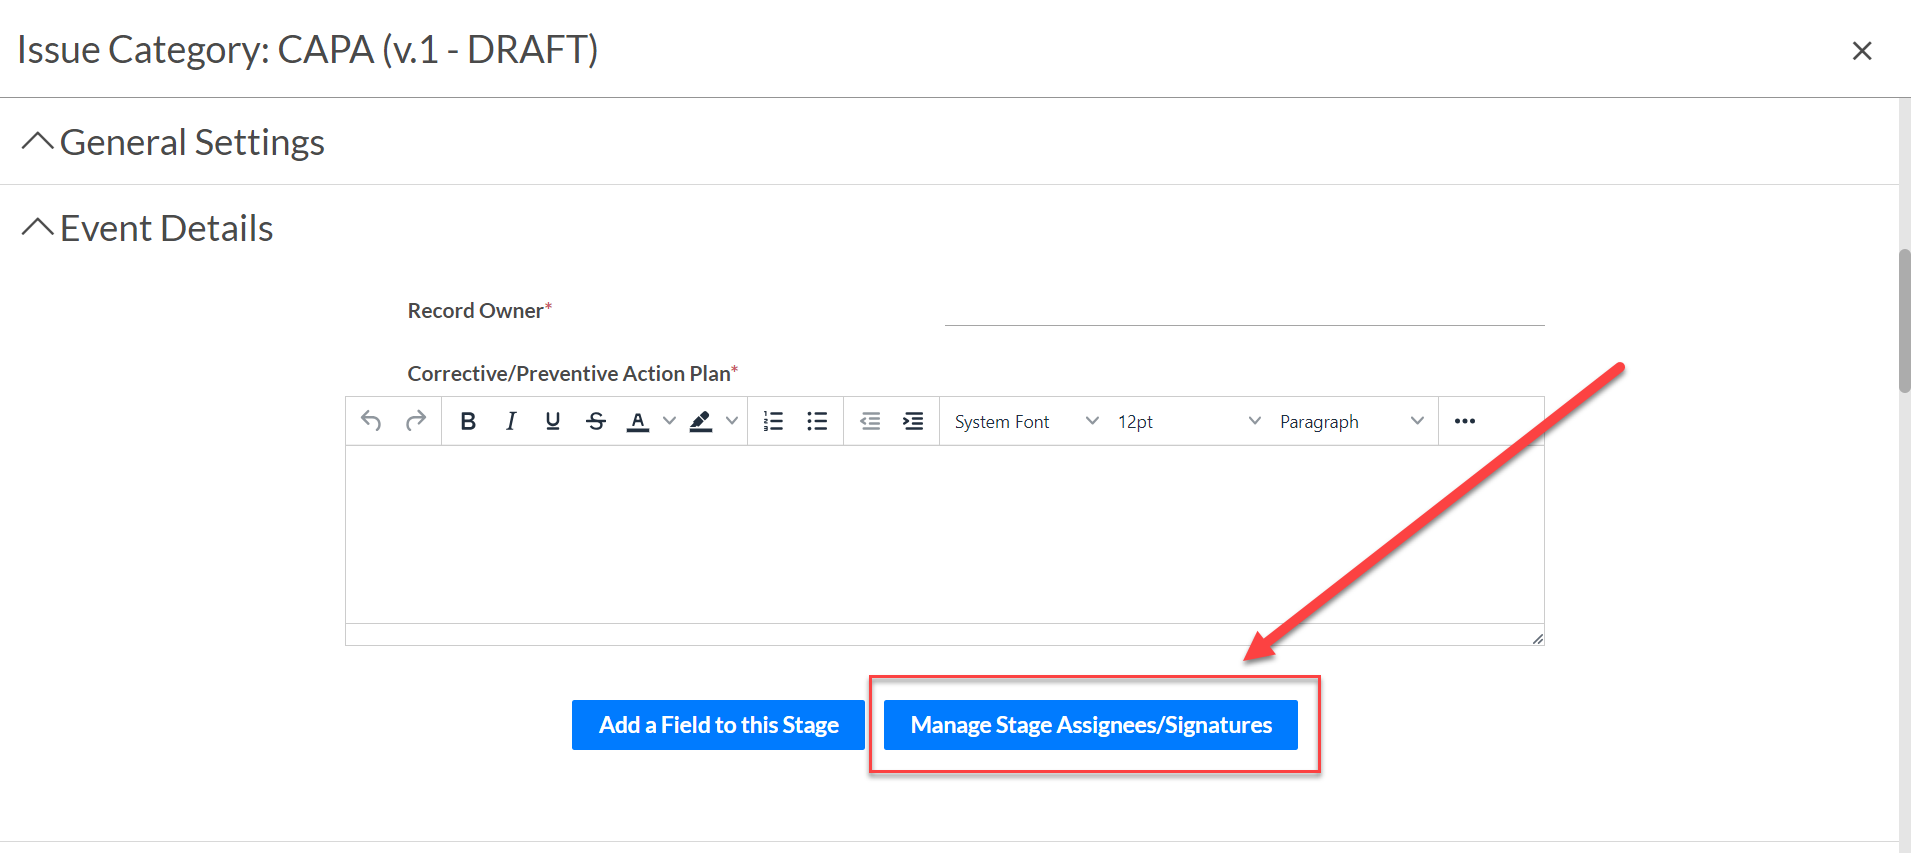The width and height of the screenshot is (1911, 853).
Task: Collapse the Event Details section
Action: (37, 228)
